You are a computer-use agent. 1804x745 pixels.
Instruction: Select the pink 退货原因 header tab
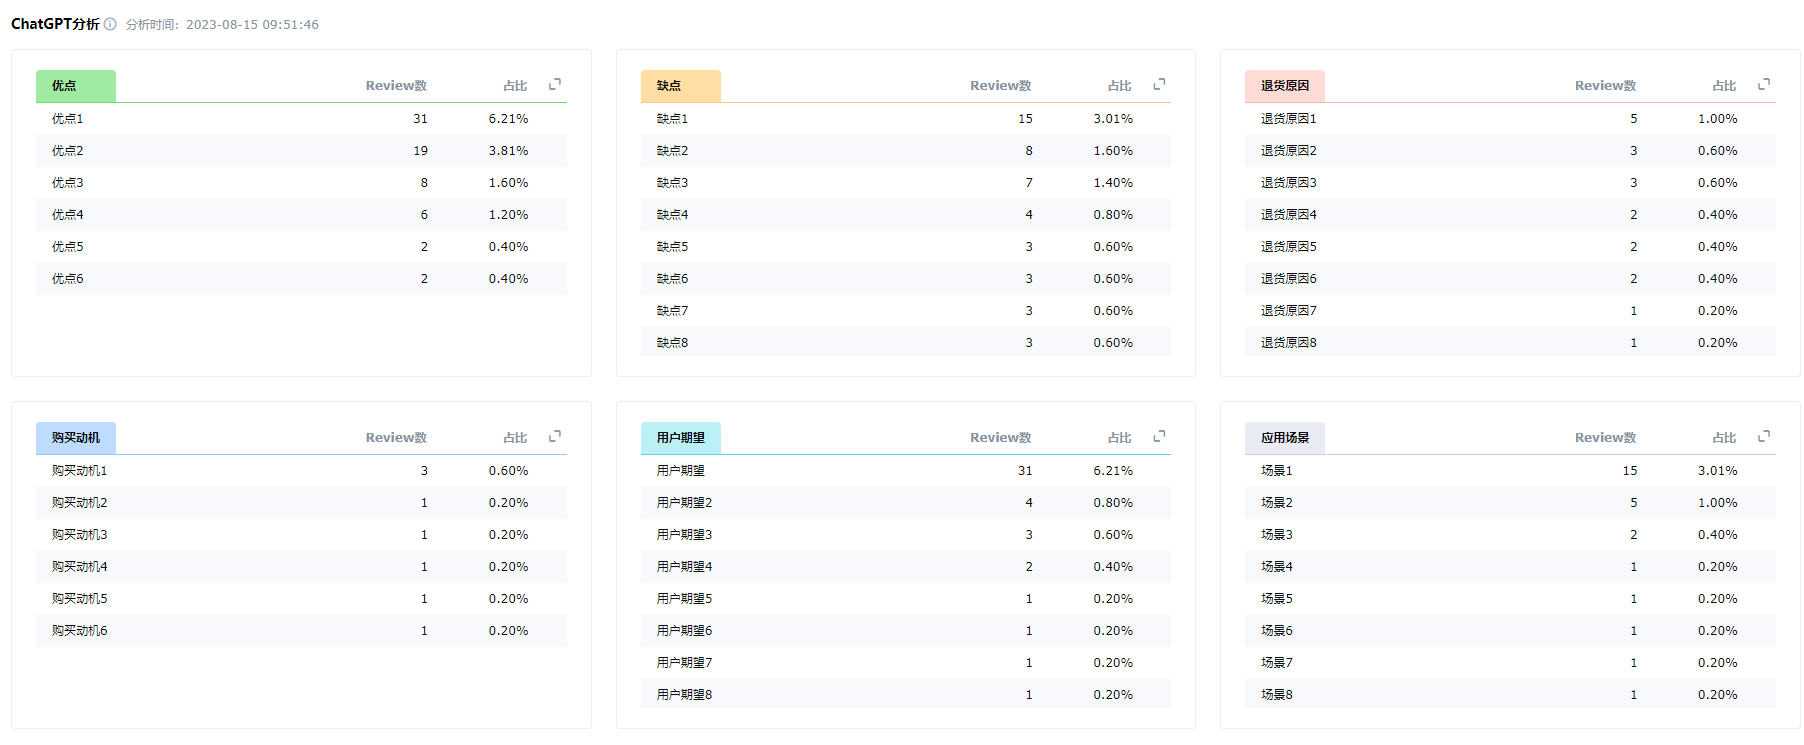click(1285, 86)
